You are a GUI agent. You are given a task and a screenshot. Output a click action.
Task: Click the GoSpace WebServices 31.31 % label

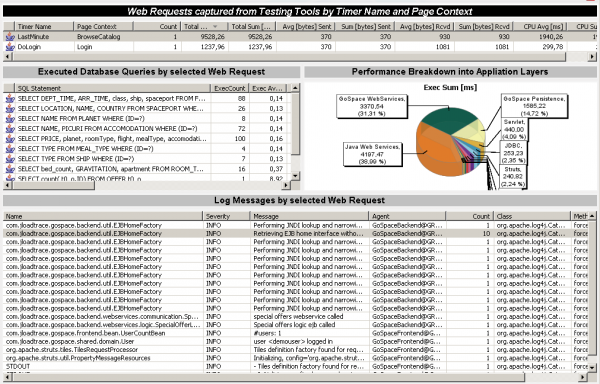pyautogui.click(x=372, y=106)
